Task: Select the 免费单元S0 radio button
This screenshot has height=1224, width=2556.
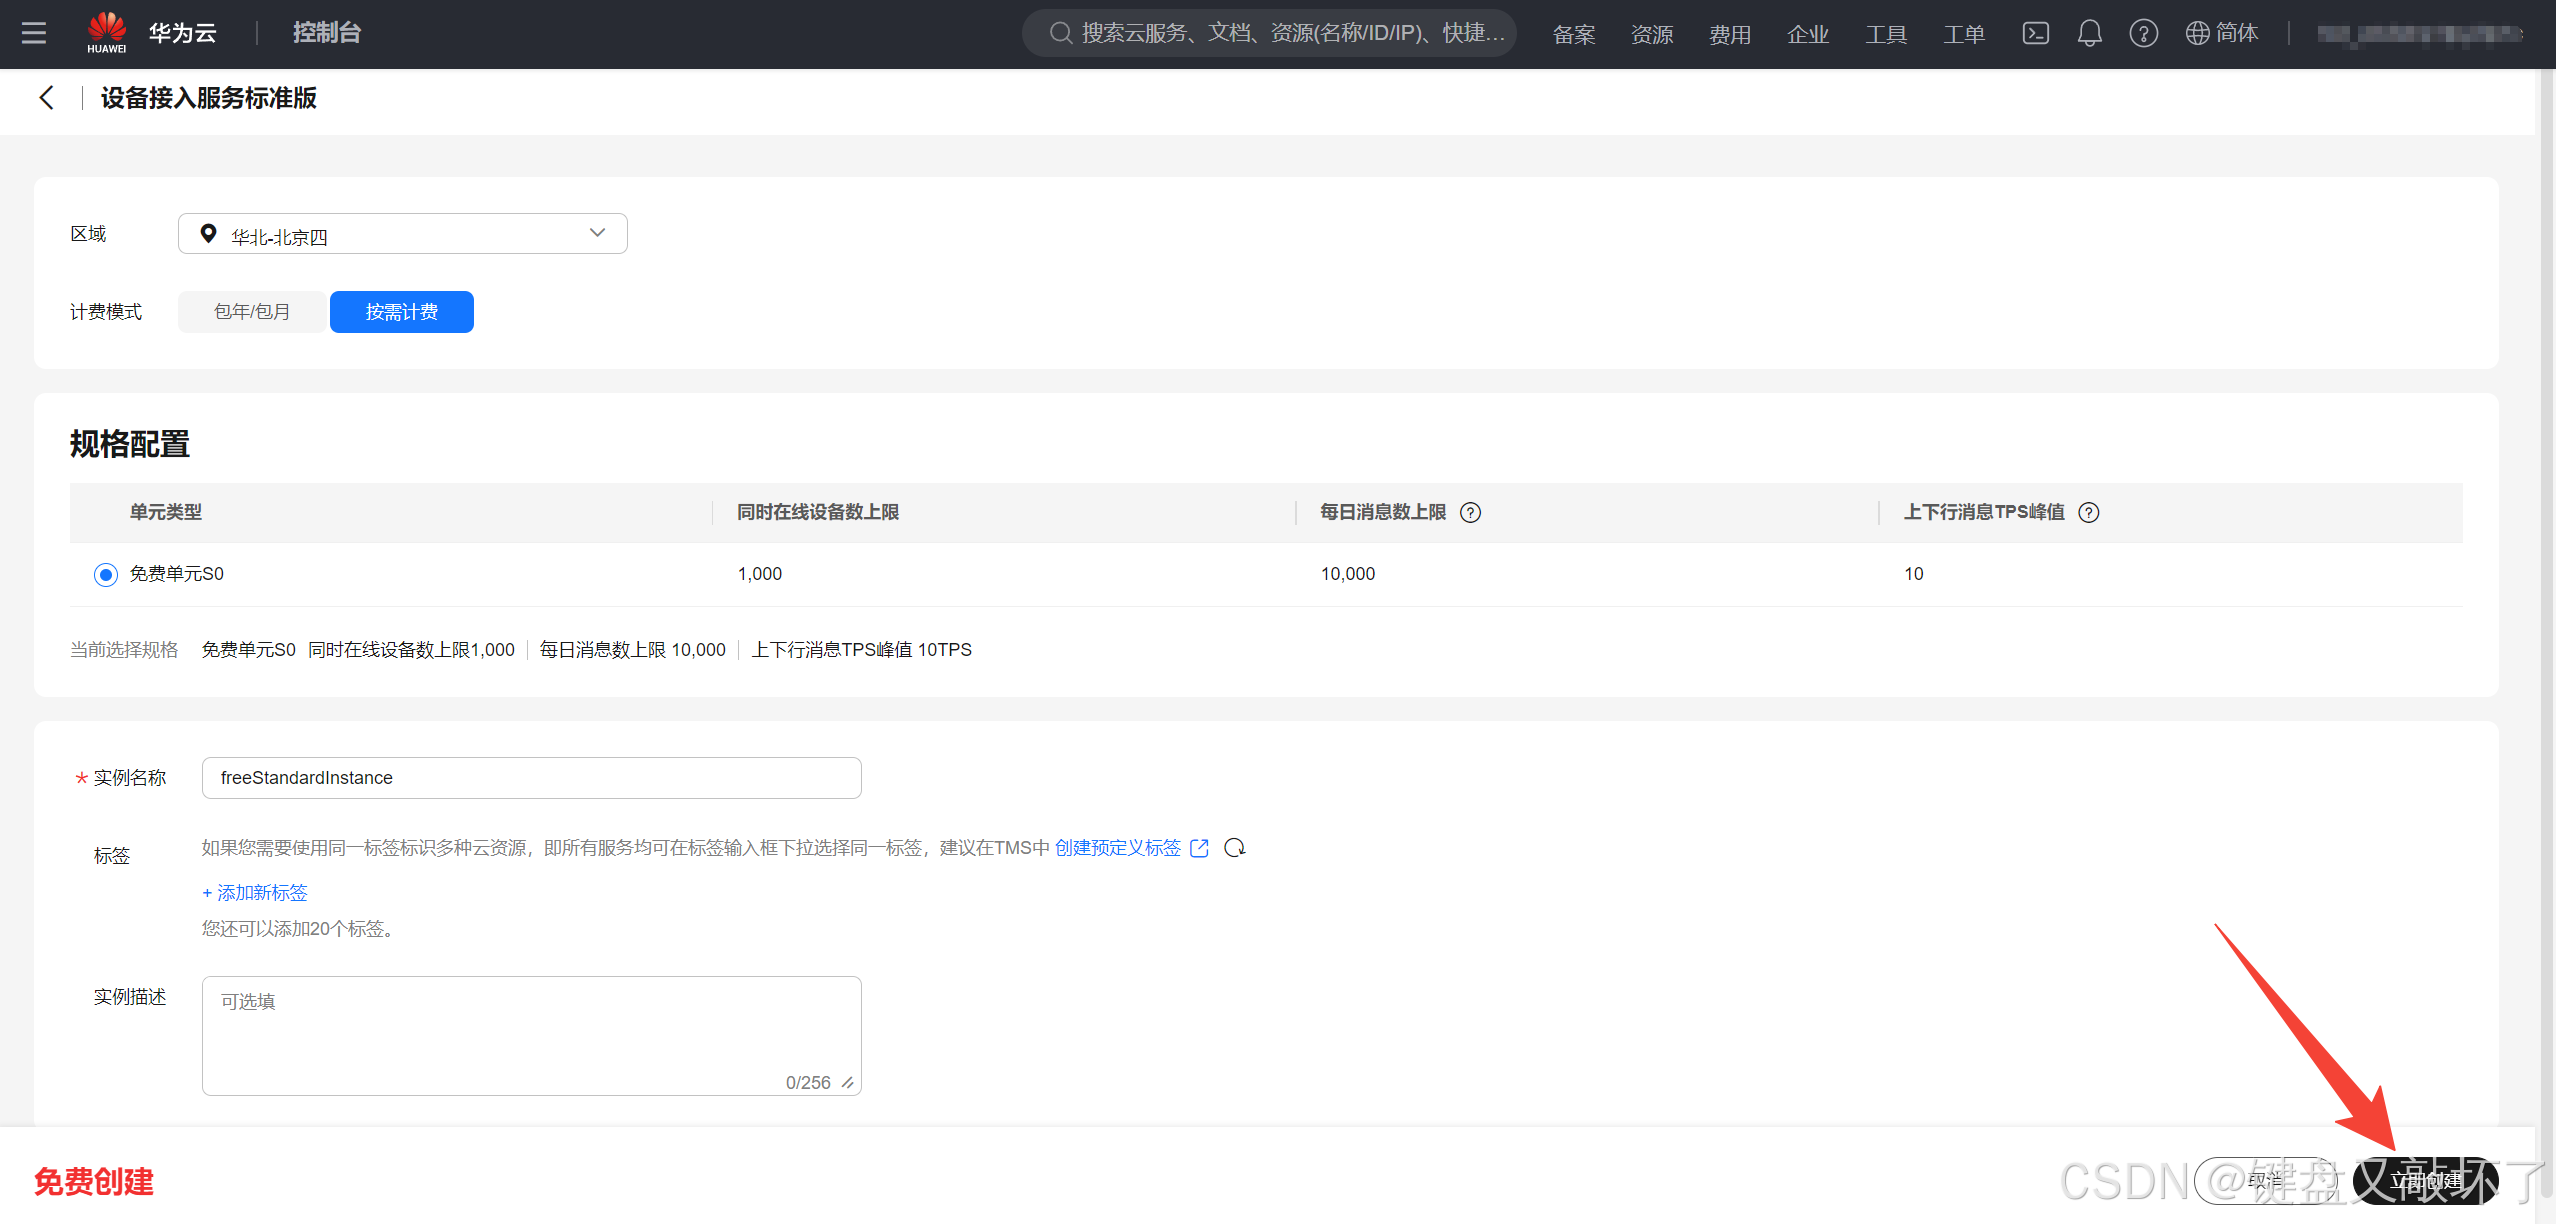Action: [106, 575]
